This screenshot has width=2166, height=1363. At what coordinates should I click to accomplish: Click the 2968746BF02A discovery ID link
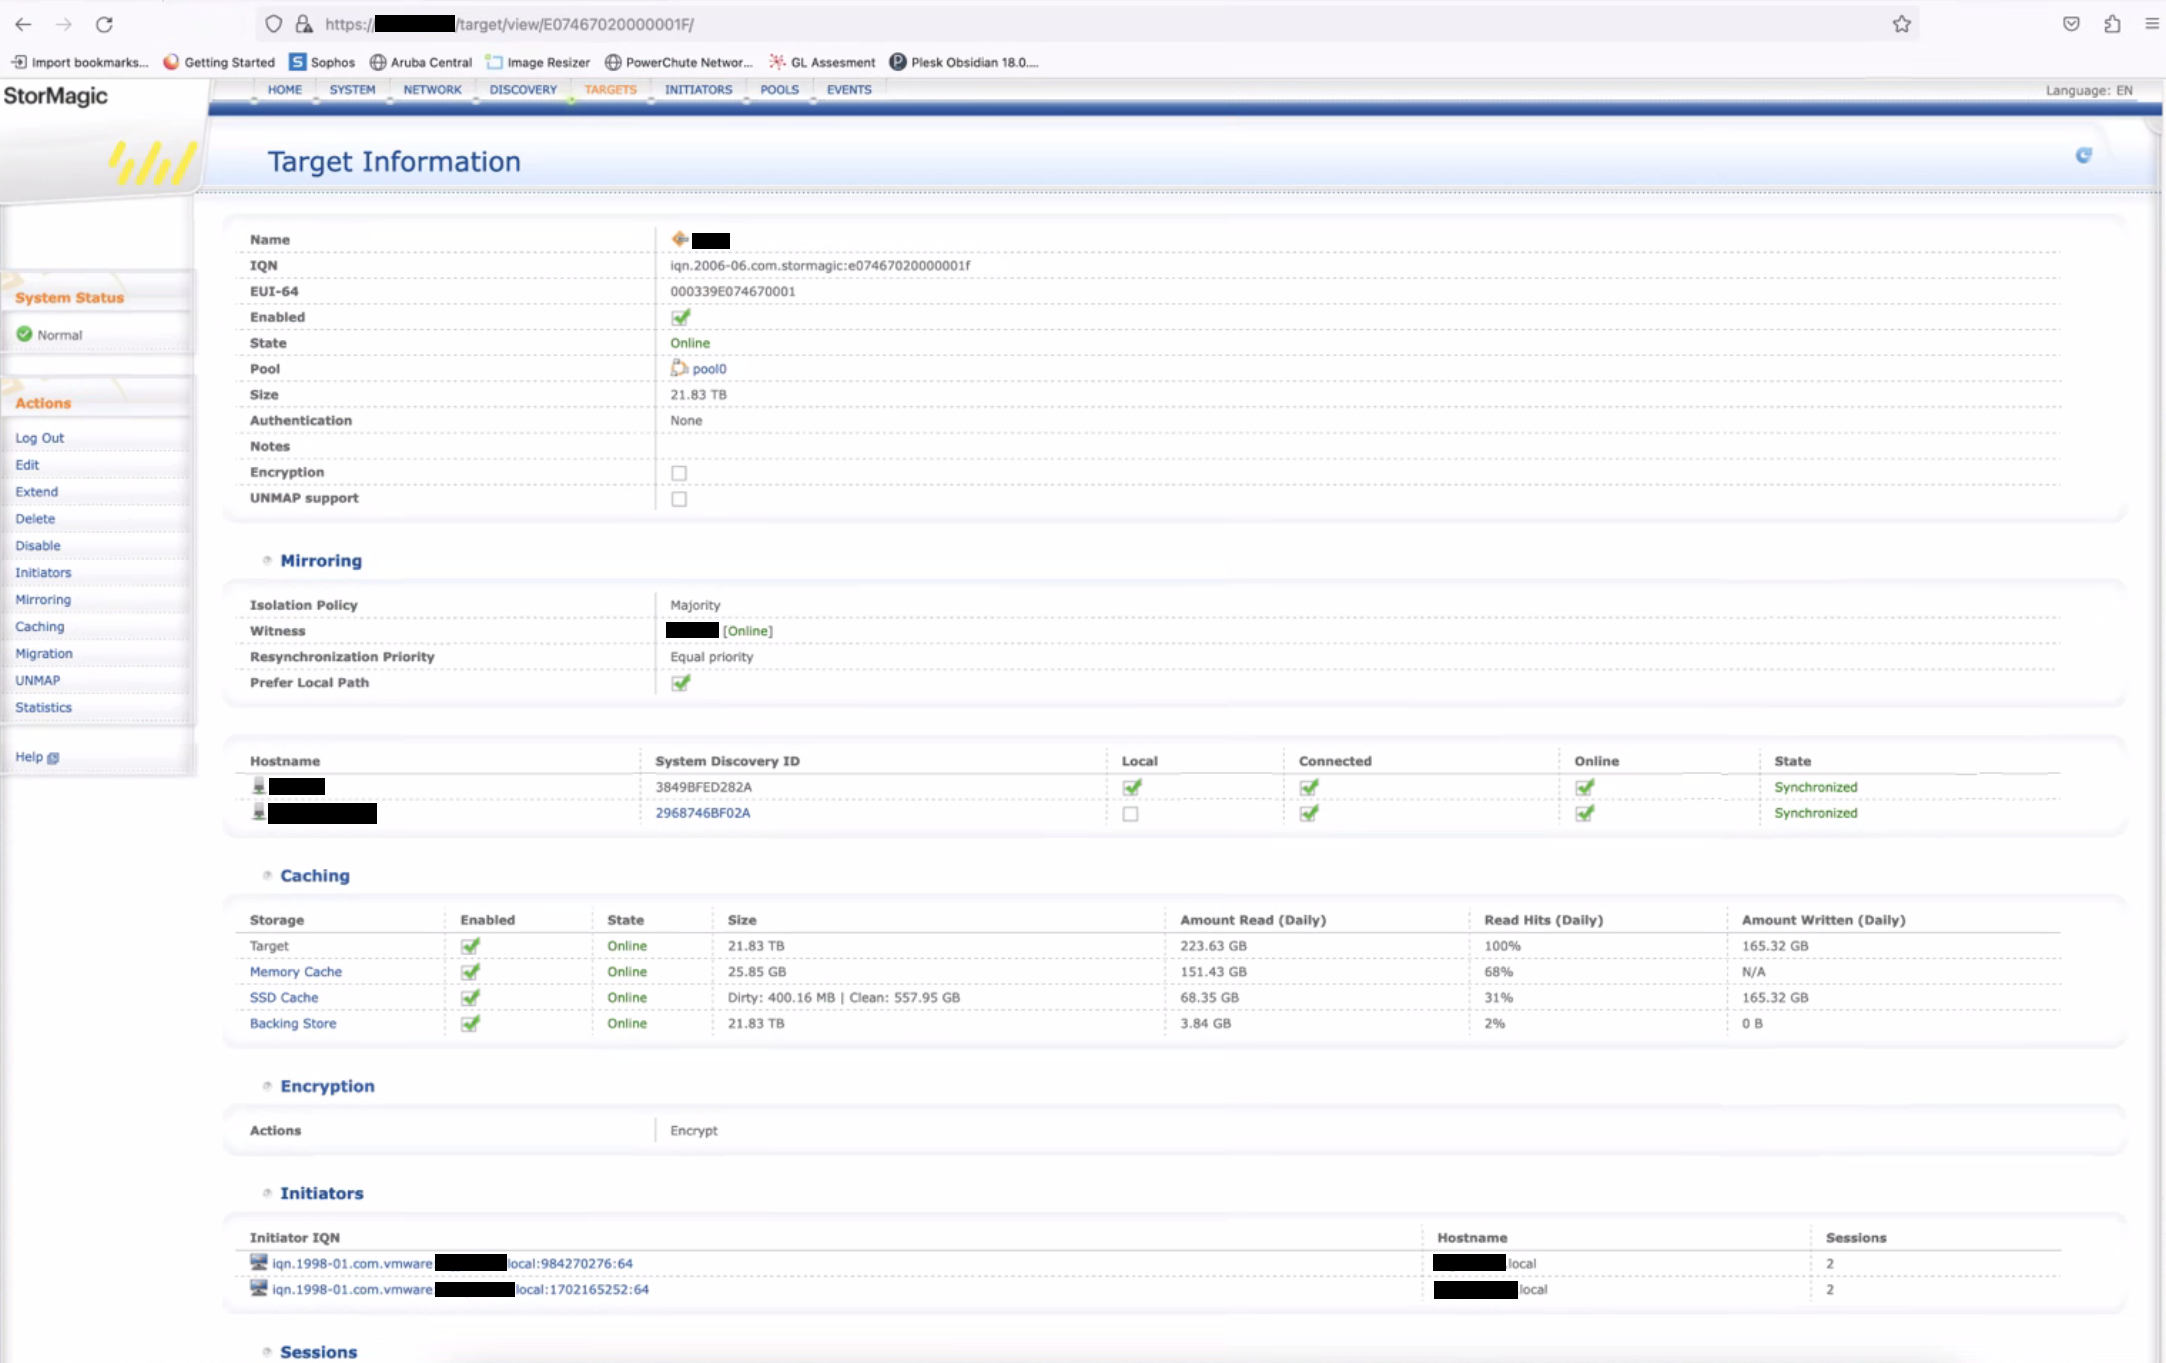pyautogui.click(x=703, y=813)
